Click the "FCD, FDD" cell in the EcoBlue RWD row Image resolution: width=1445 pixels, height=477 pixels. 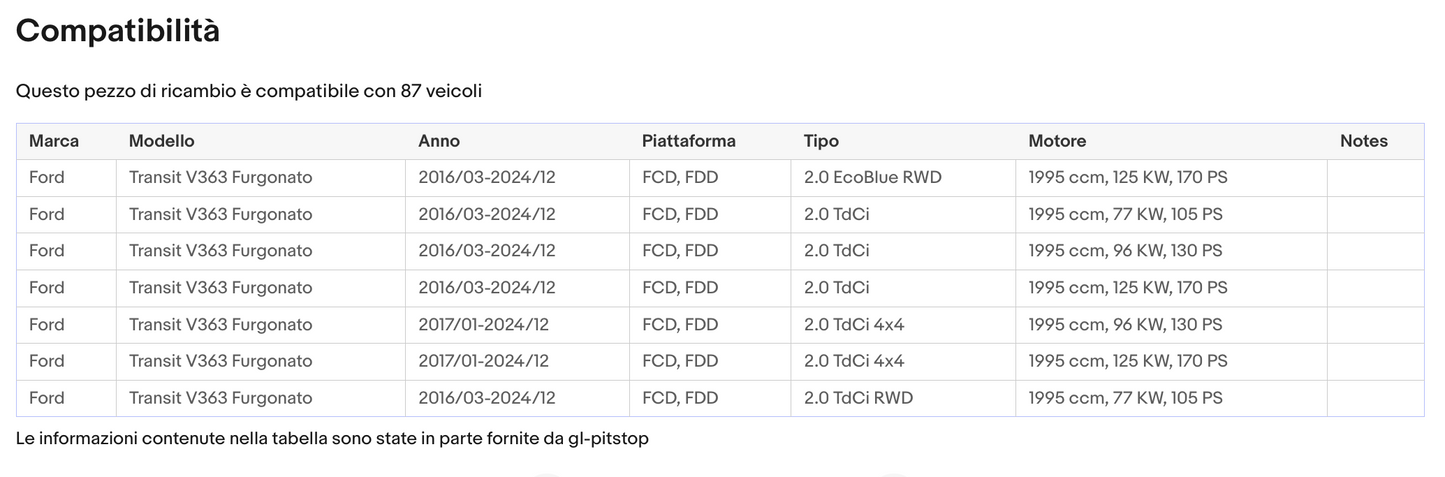(680, 178)
